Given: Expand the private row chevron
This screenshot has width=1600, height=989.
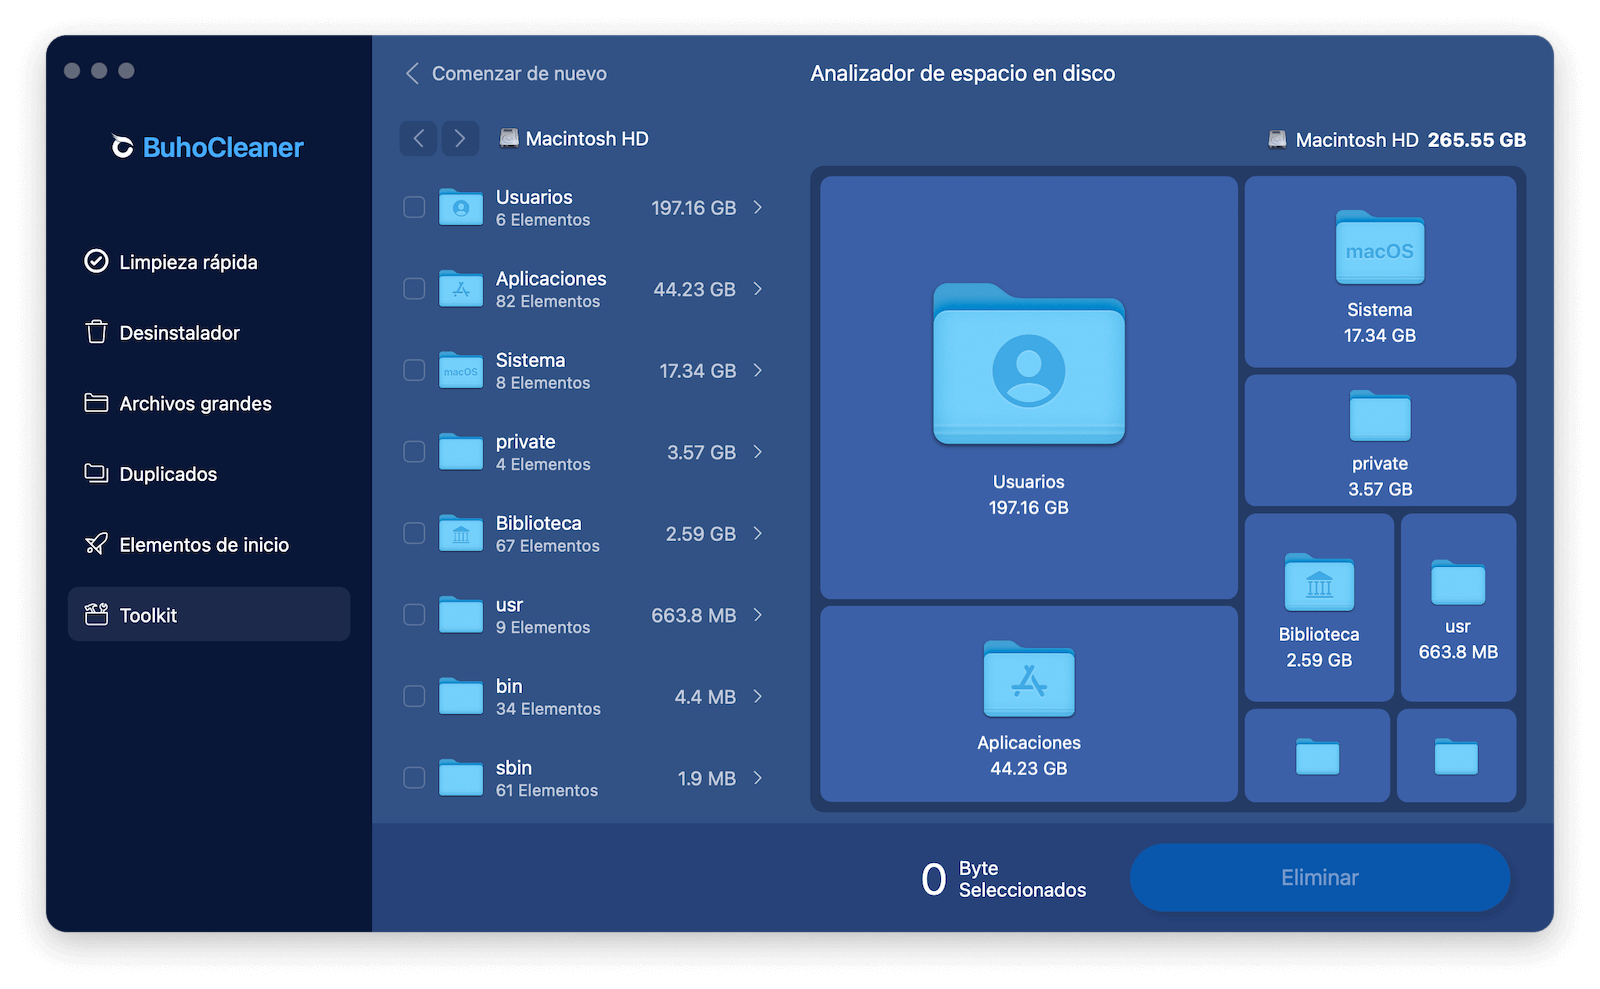Looking at the screenshot, I should point(758,452).
